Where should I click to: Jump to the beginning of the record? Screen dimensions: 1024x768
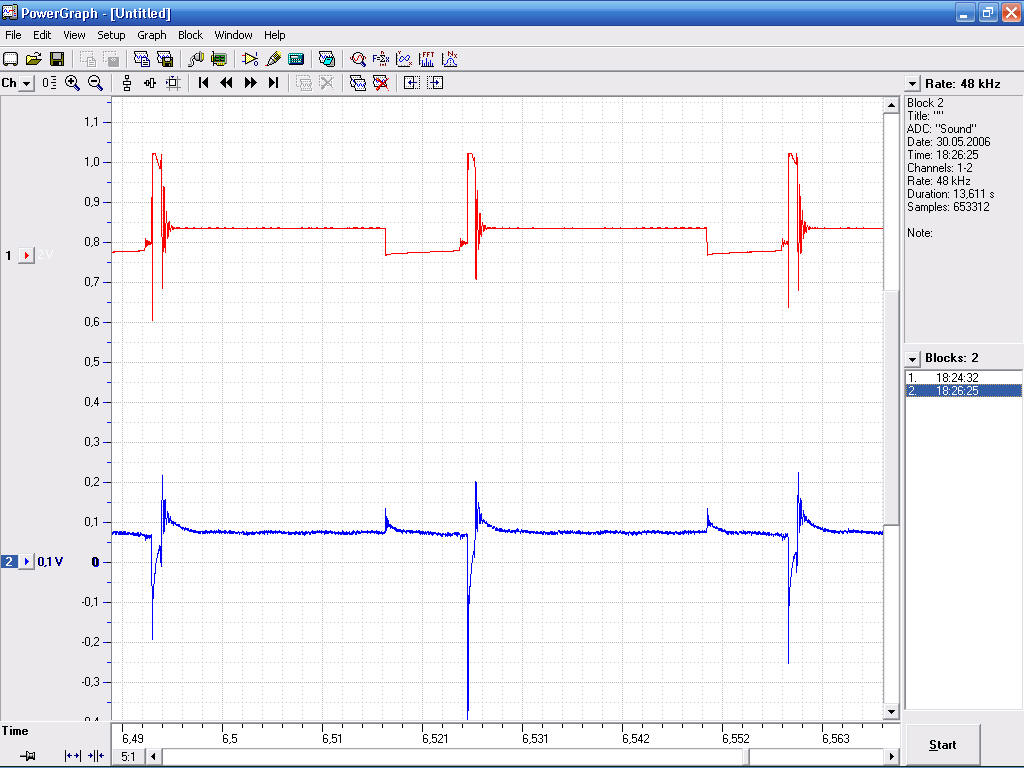coord(204,83)
